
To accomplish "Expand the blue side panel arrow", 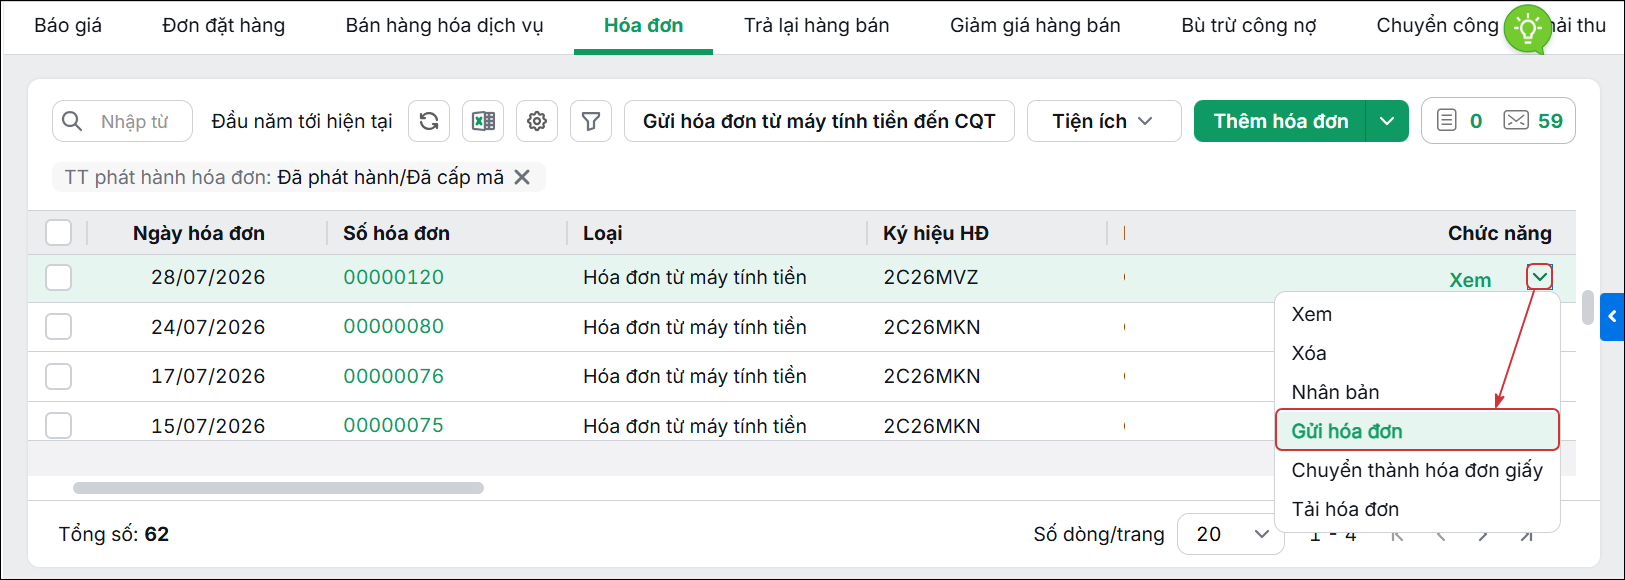I will pos(1612,317).
